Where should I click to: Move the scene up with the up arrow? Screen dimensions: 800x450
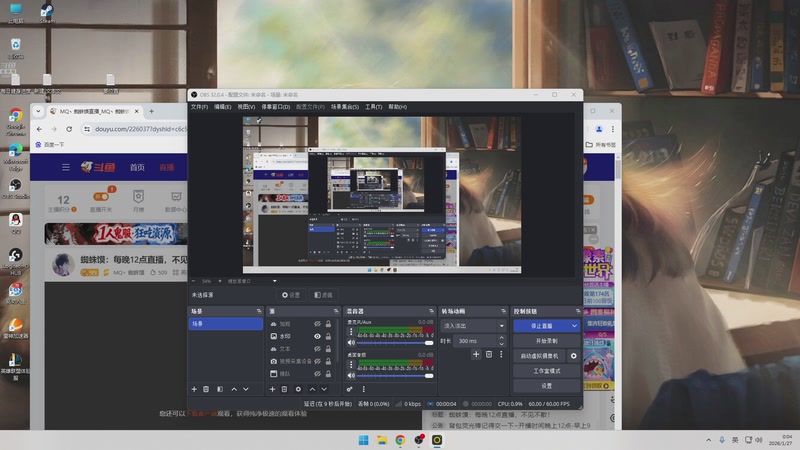(234, 389)
